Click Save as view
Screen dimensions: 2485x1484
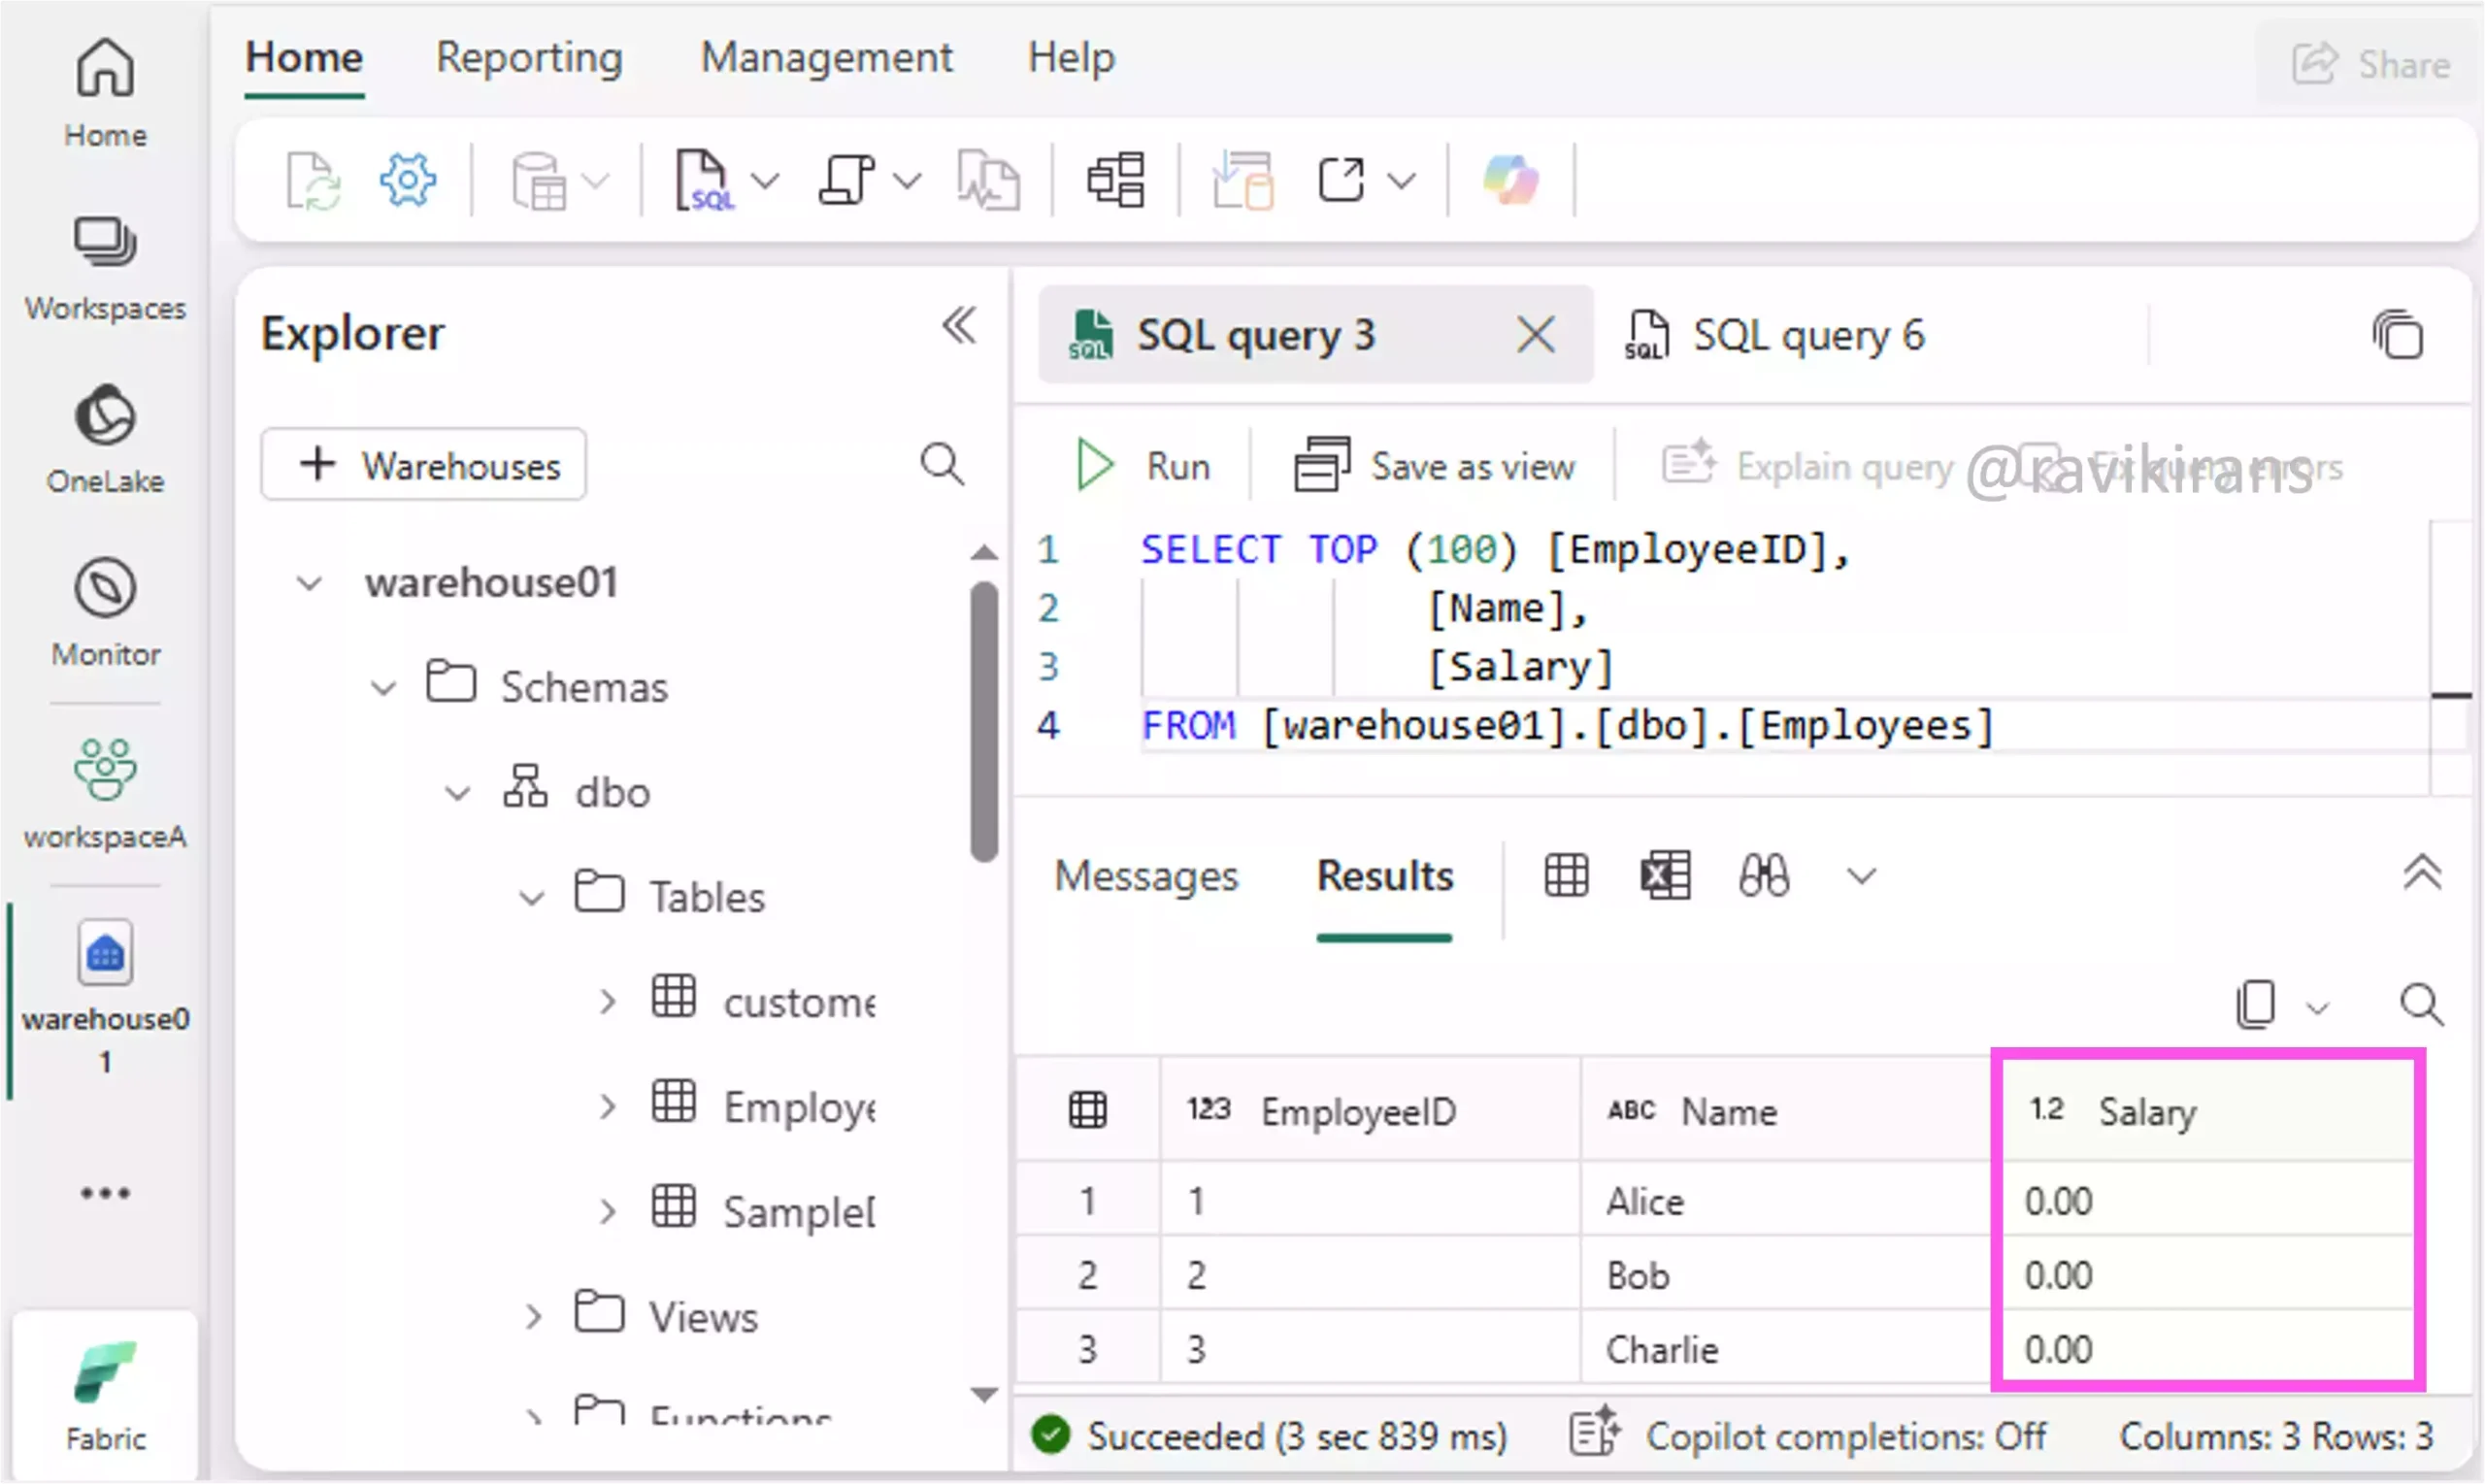click(x=1434, y=466)
